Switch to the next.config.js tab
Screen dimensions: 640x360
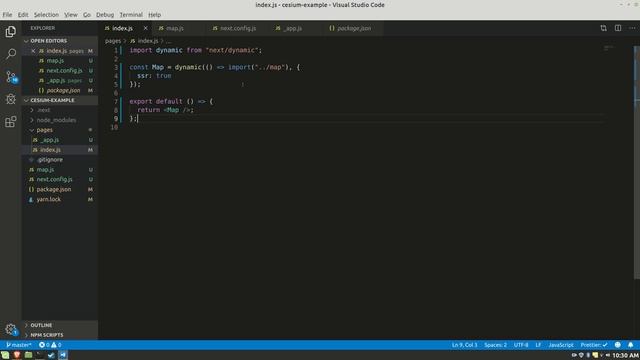[238, 28]
